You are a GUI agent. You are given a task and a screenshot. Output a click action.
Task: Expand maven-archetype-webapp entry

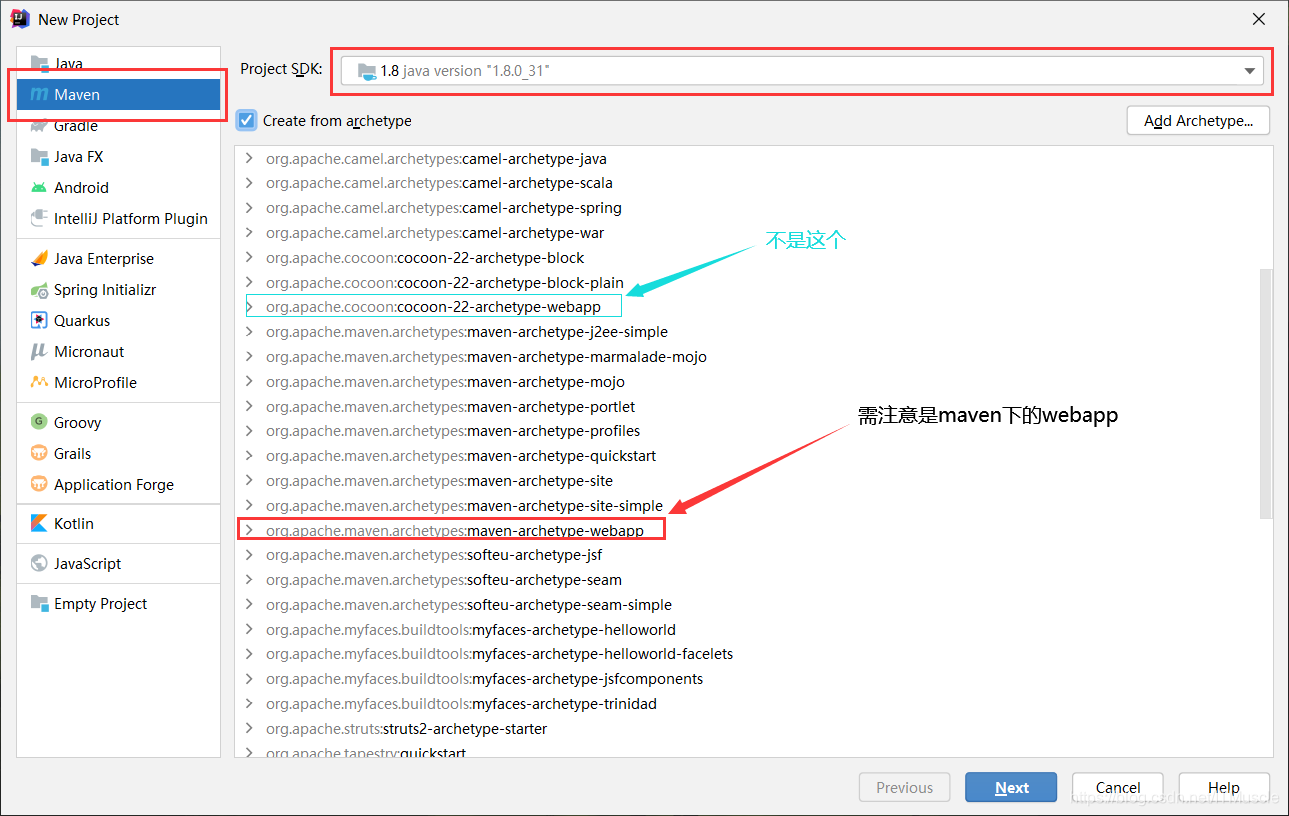pyautogui.click(x=249, y=530)
